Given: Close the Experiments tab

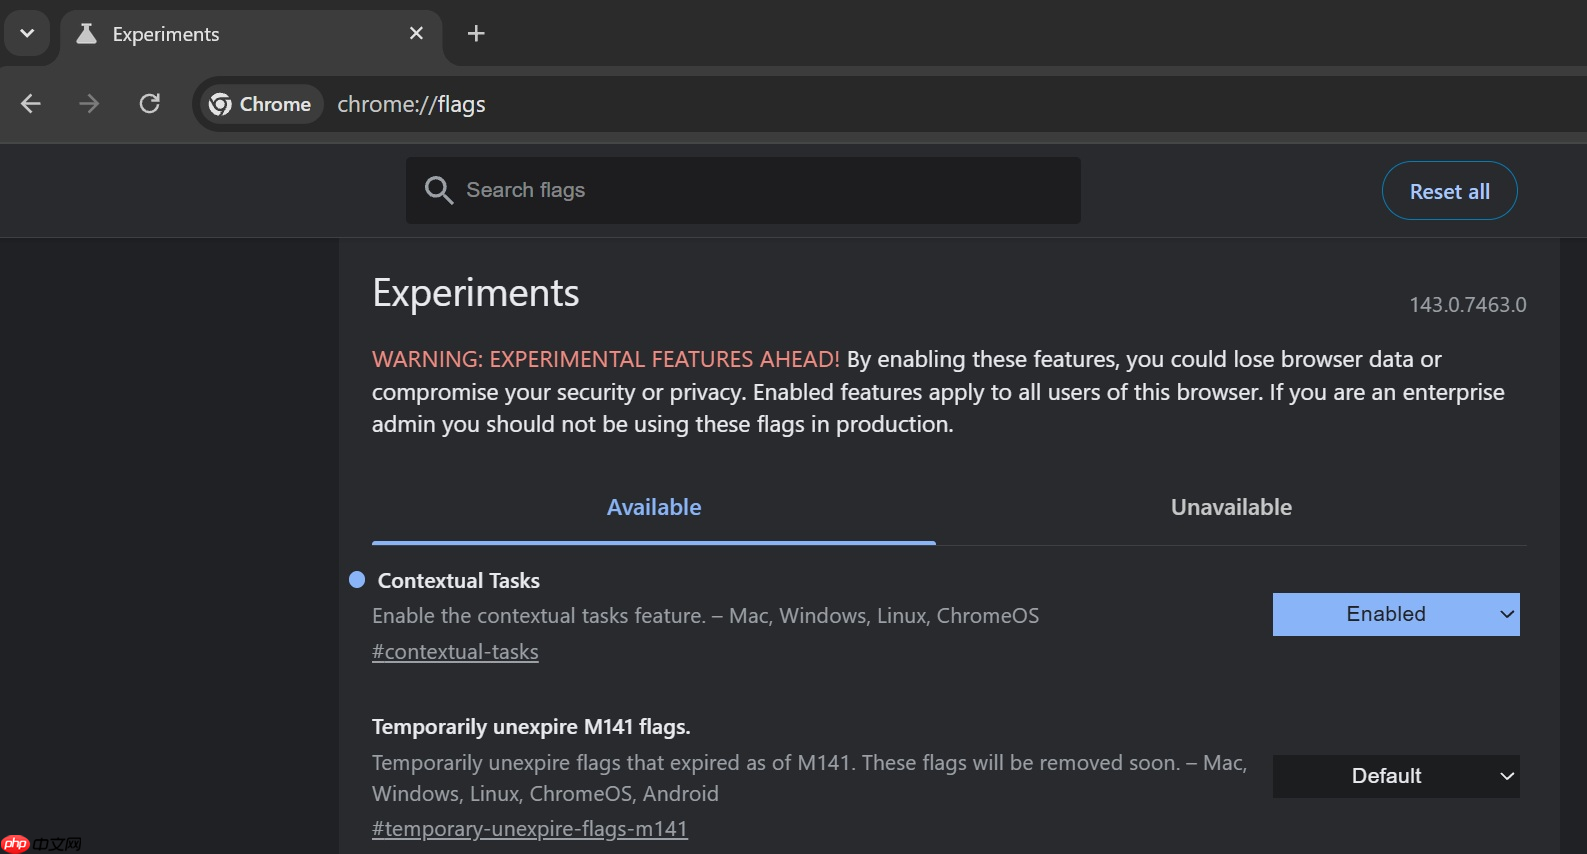Looking at the screenshot, I should pos(416,34).
